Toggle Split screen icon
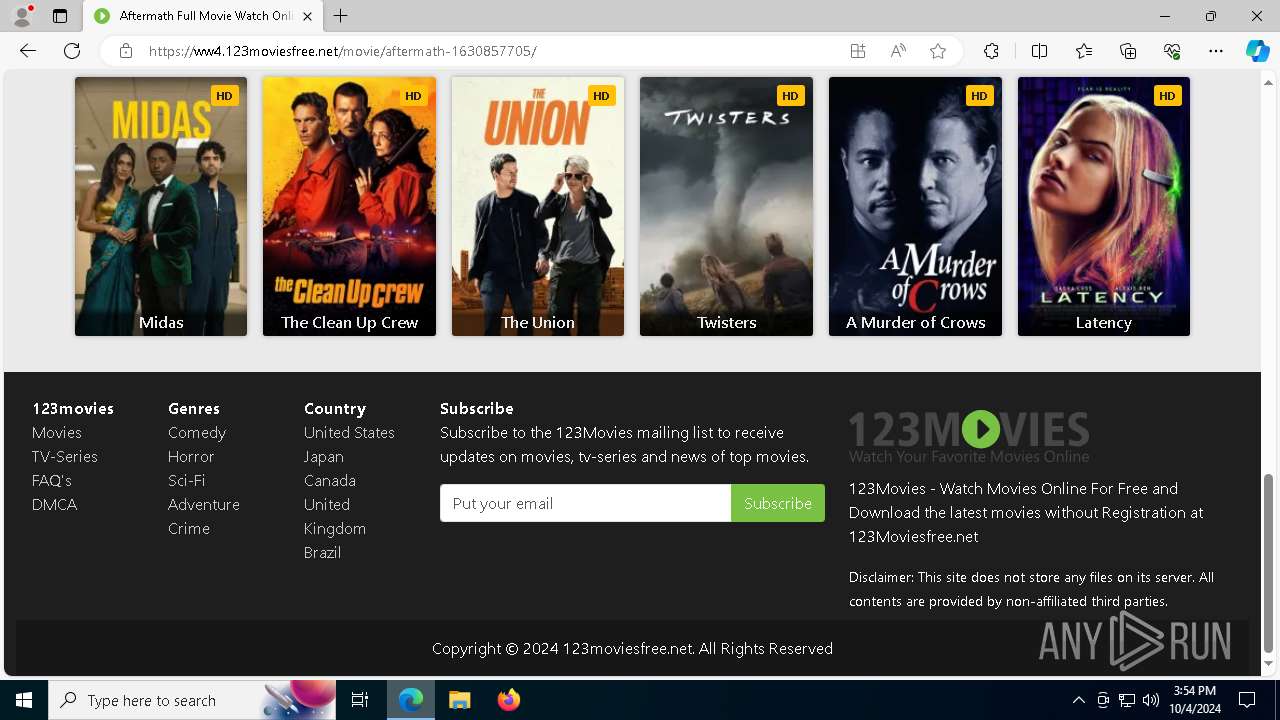Screen dimensions: 1280x720 (x=1039, y=51)
